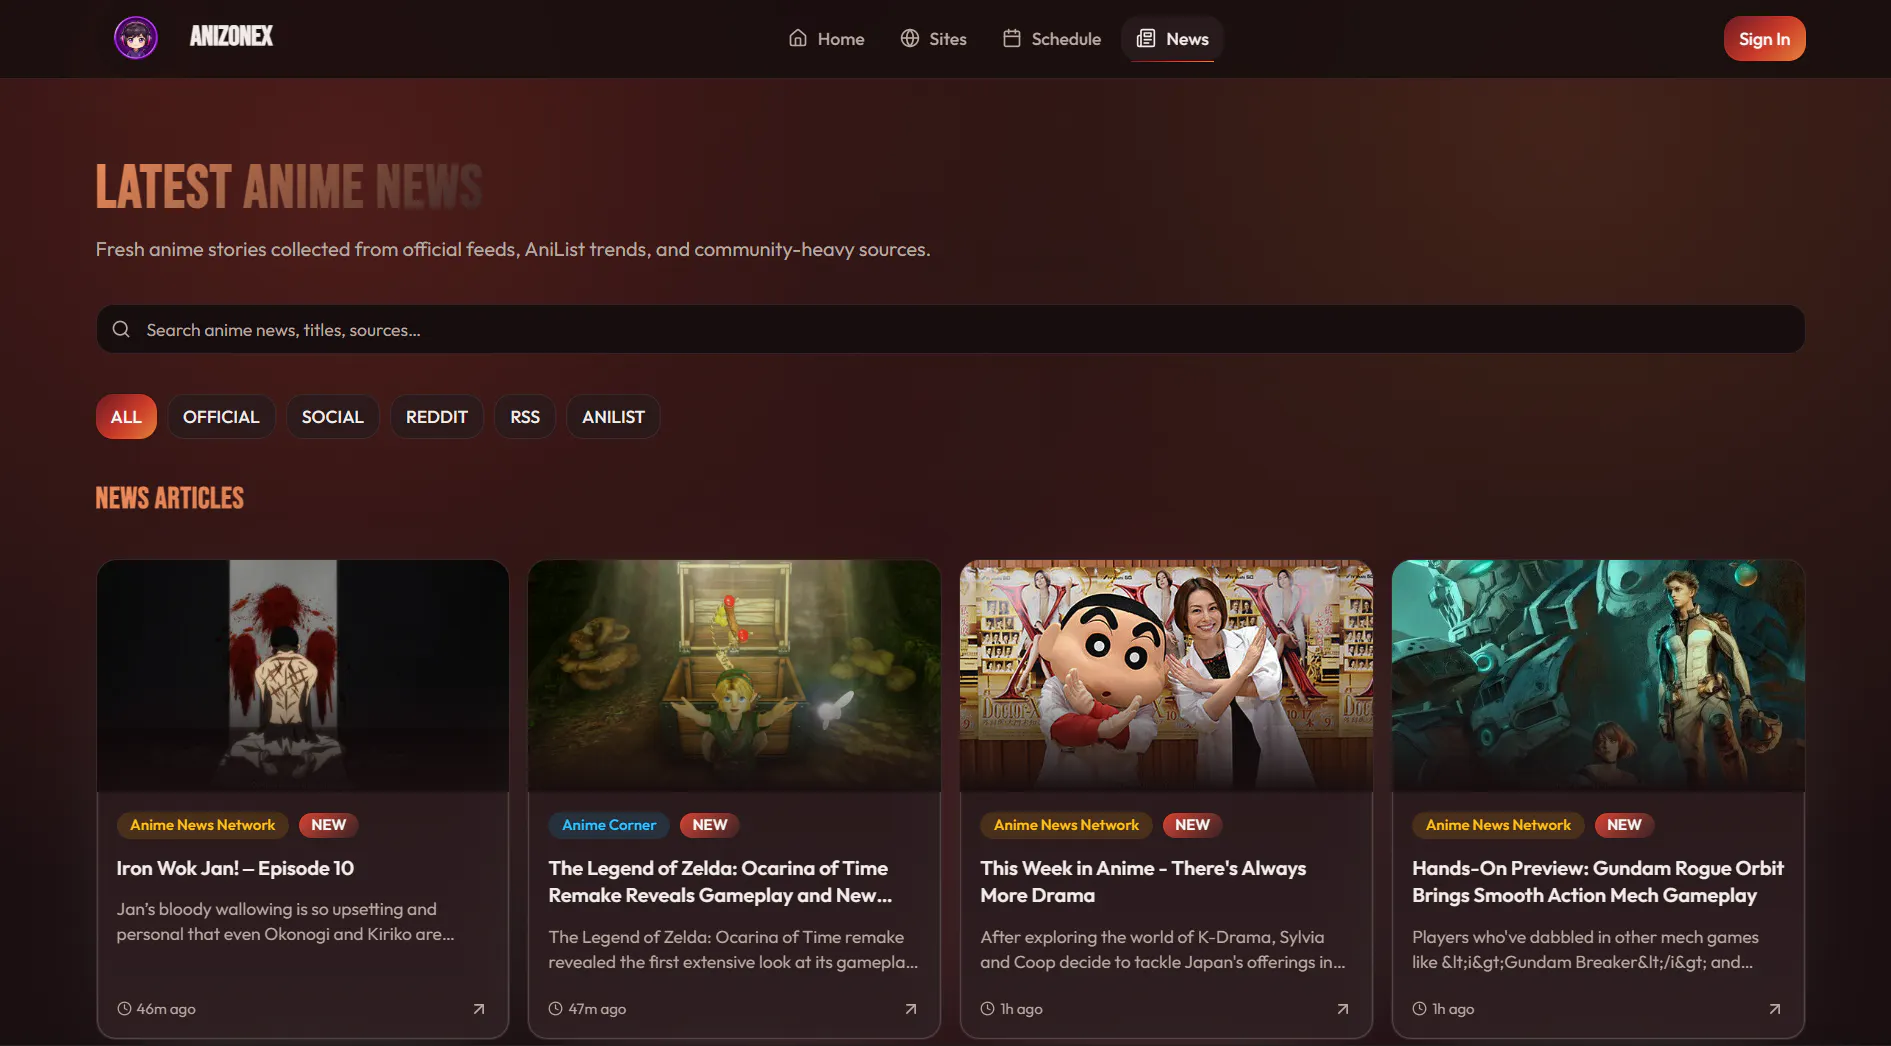Open the Iron Wok Jan thumbnail

point(303,676)
